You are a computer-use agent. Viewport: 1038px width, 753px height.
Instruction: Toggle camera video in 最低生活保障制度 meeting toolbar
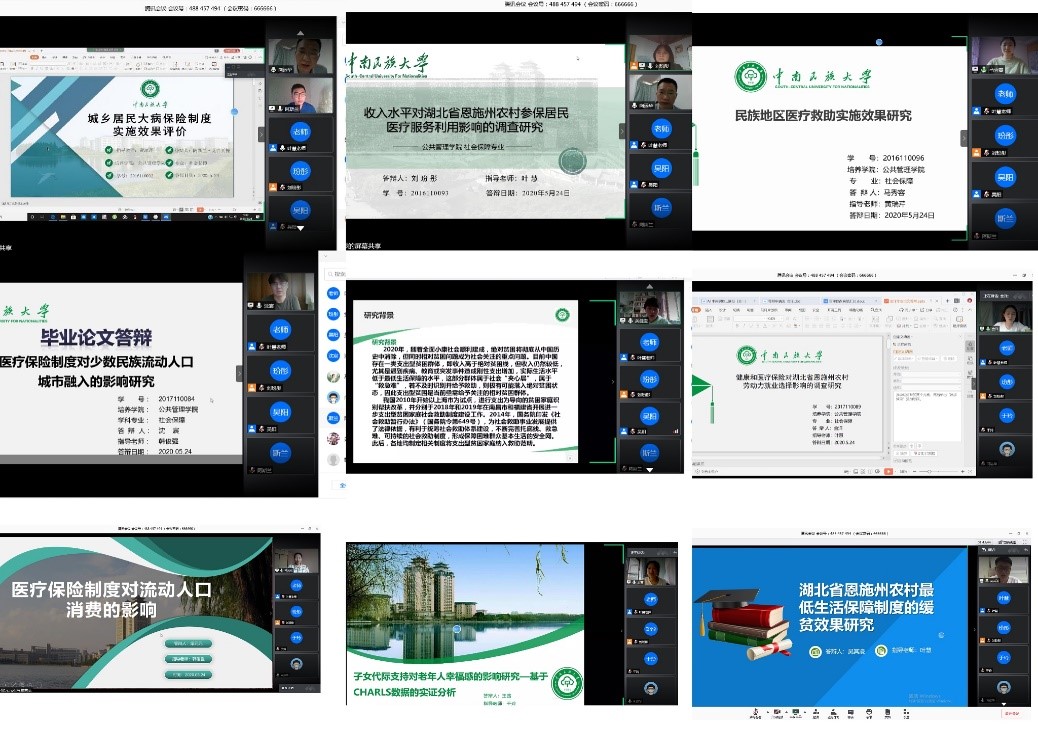(x=778, y=713)
